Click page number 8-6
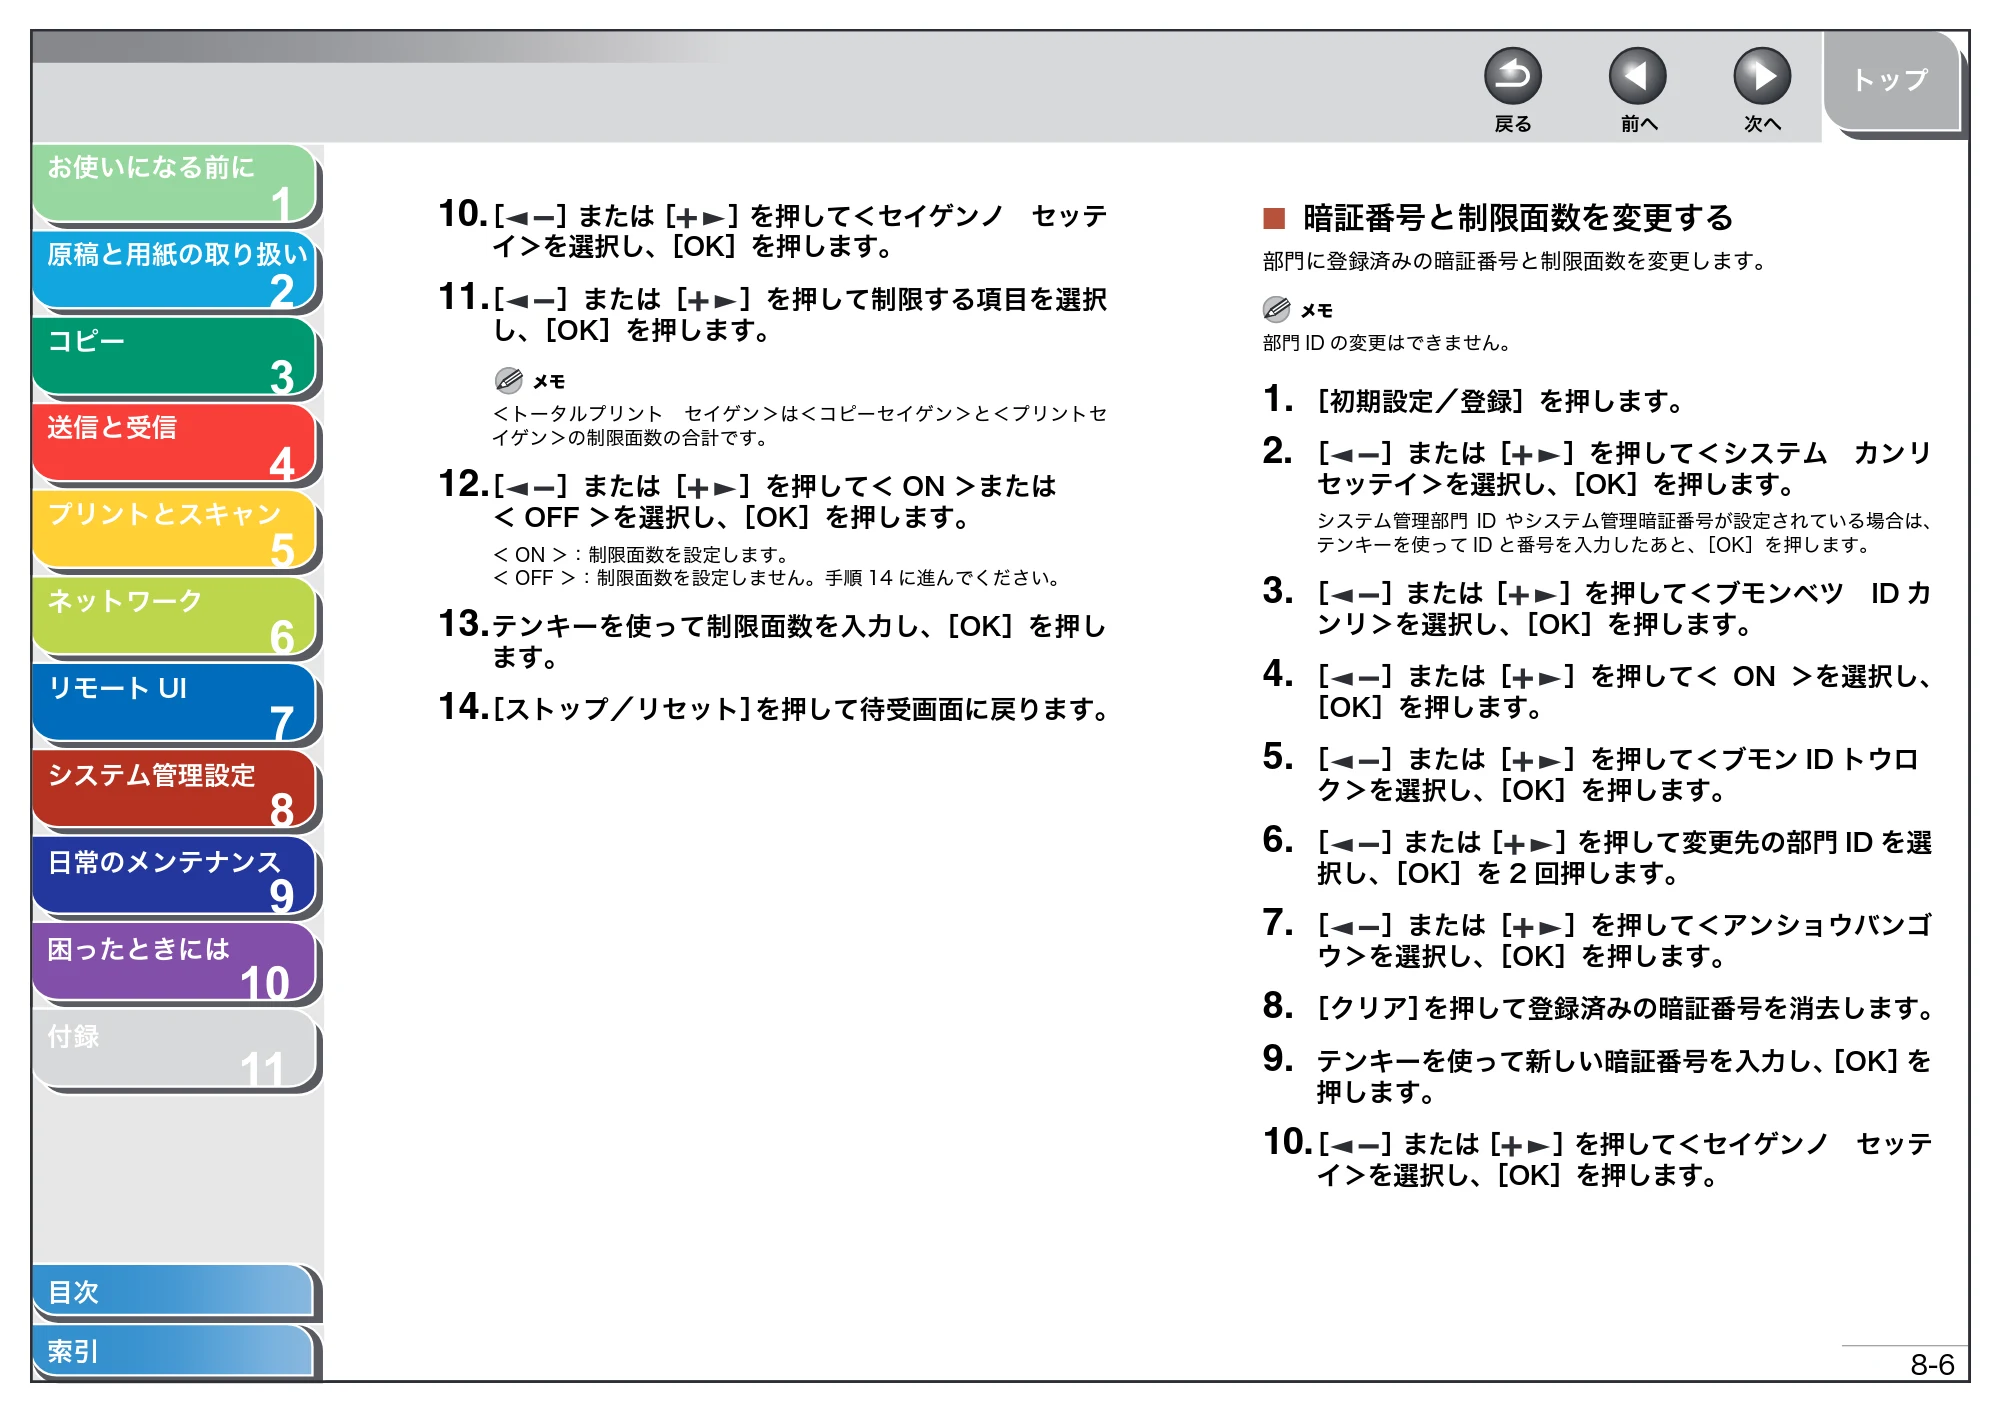Viewport: 2000px width, 1414px height. 1931,1364
